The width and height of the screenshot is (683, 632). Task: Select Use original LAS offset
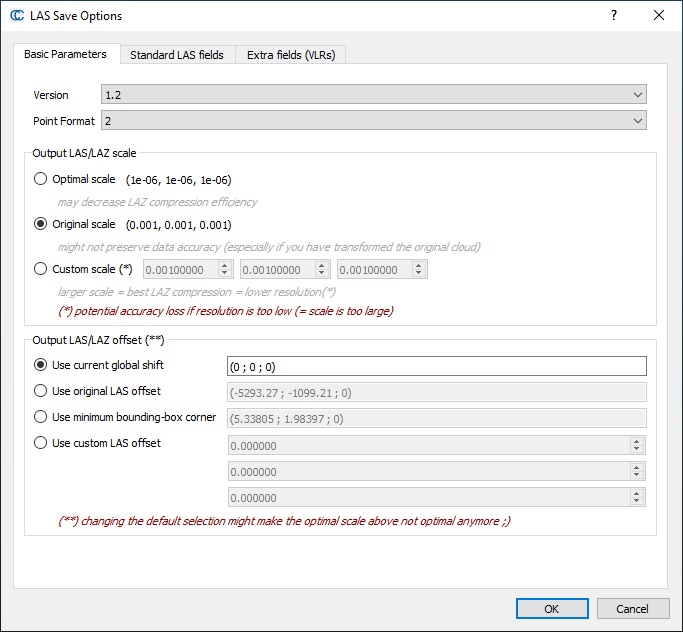pos(41,391)
